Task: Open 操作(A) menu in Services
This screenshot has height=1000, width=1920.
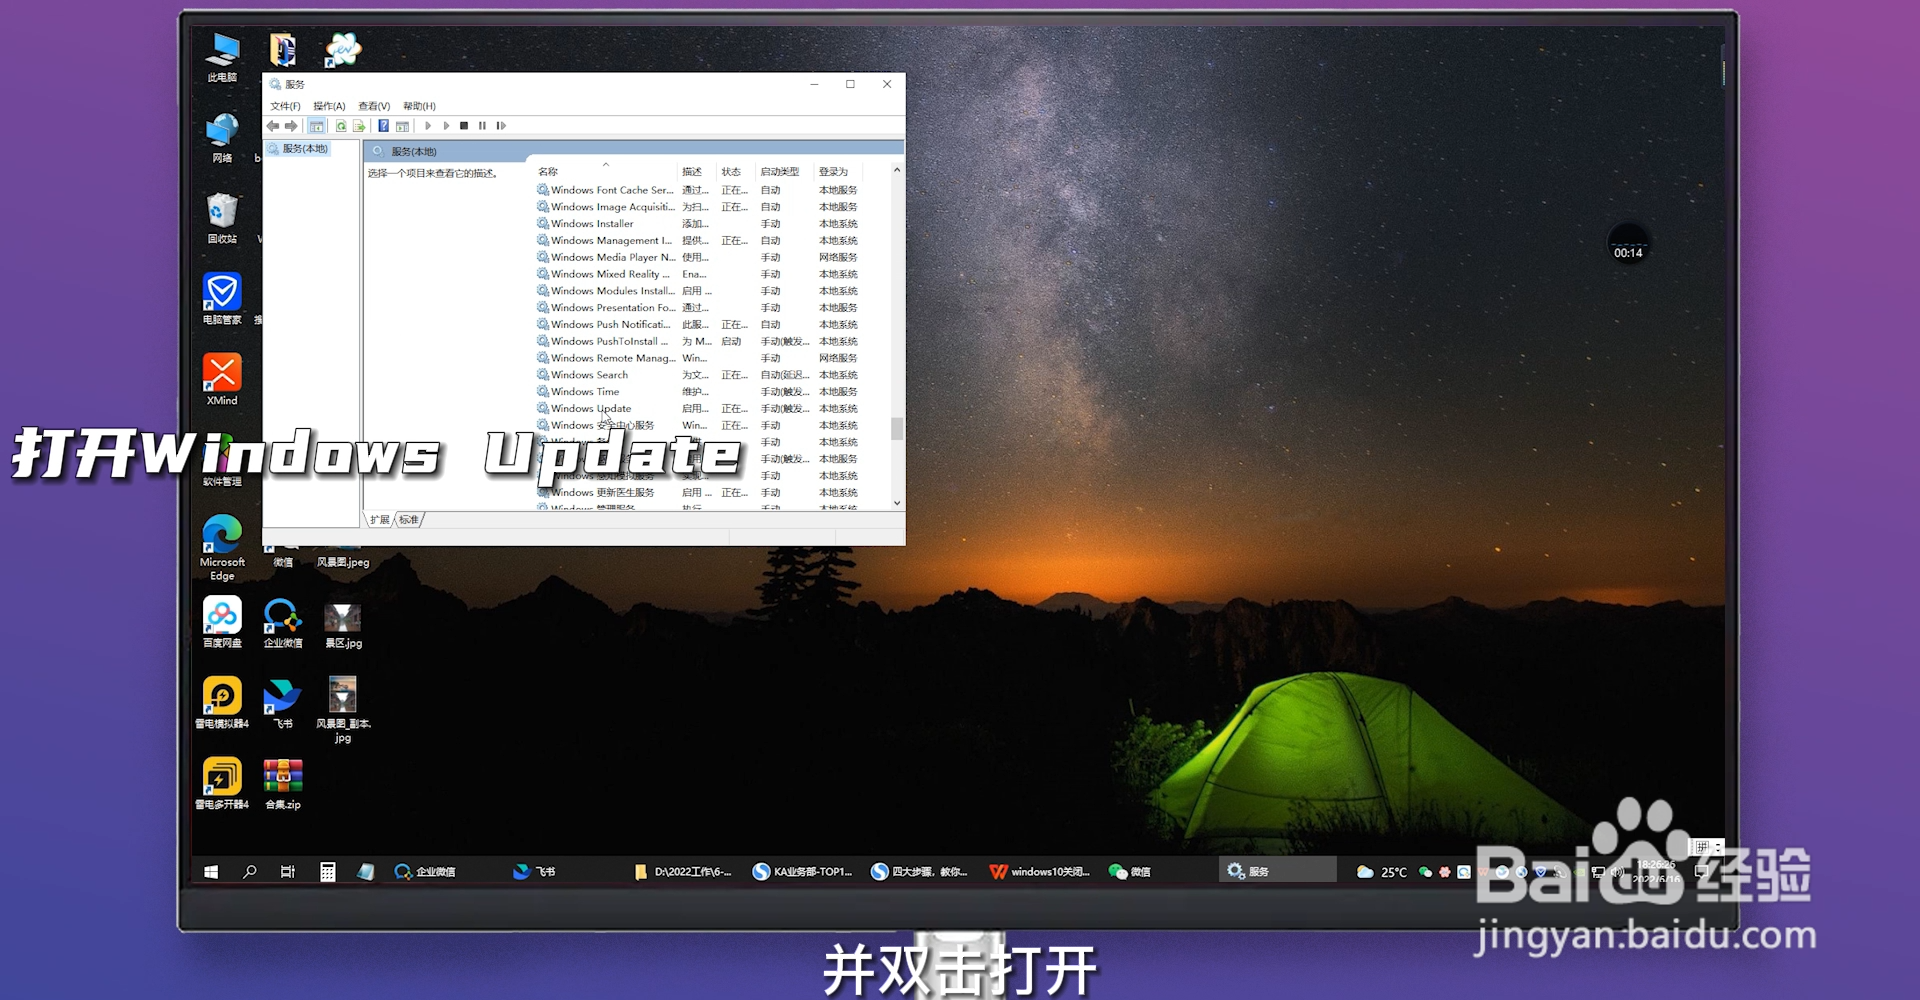Action: coord(329,106)
